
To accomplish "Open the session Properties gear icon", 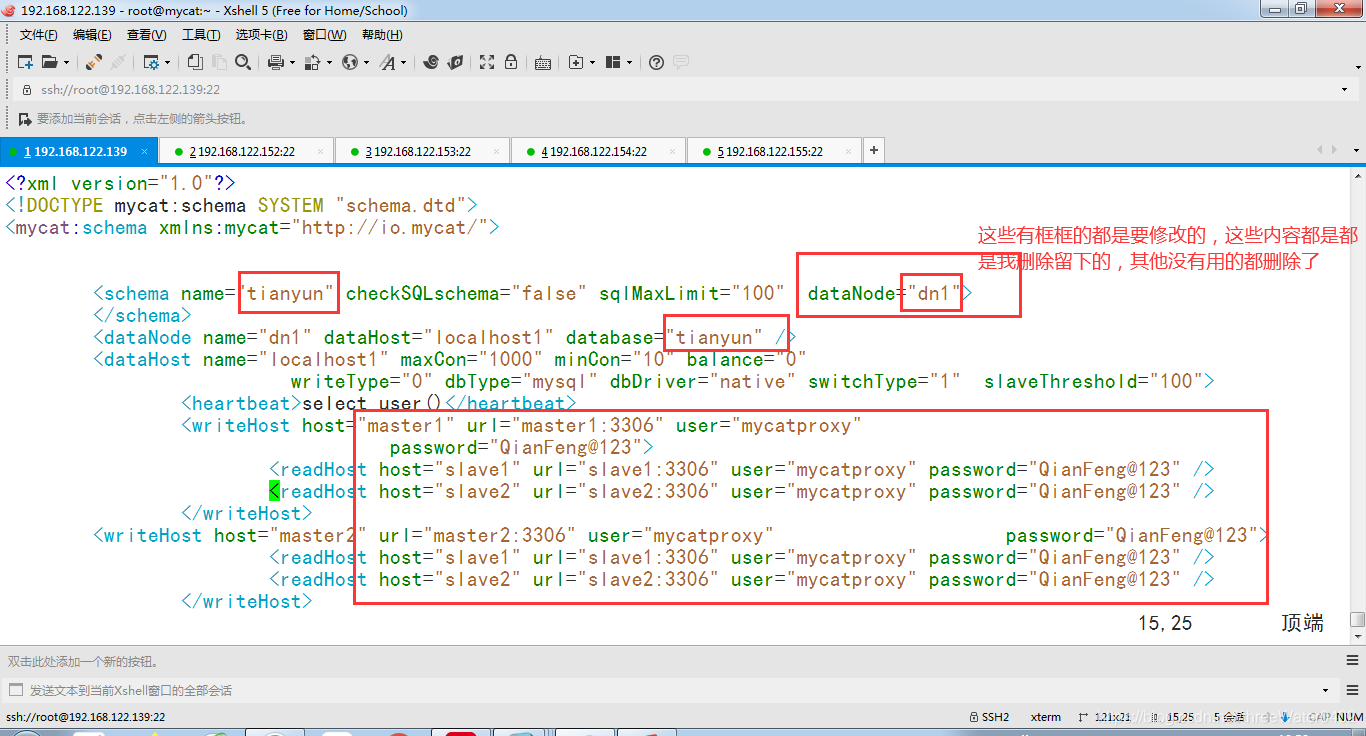I will click(x=151, y=62).
